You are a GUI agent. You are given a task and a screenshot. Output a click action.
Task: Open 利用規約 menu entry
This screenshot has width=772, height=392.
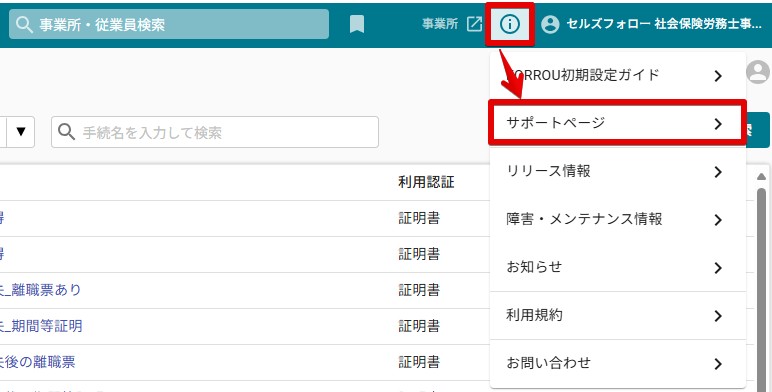tap(618, 315)
